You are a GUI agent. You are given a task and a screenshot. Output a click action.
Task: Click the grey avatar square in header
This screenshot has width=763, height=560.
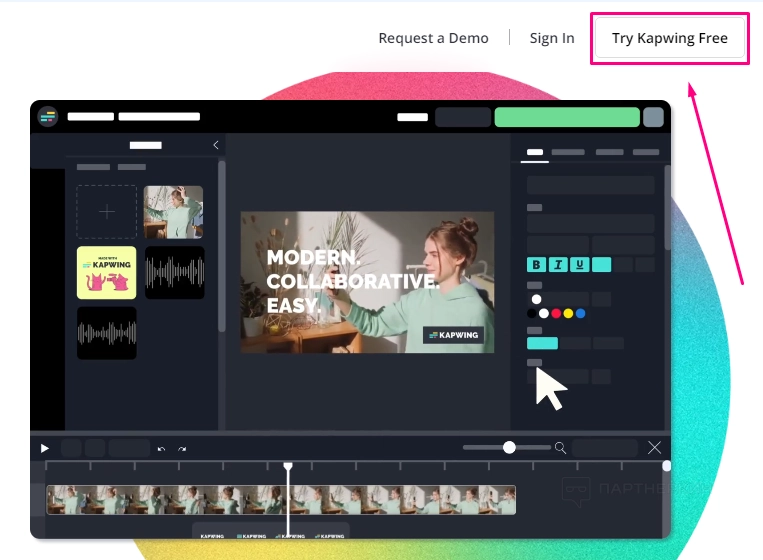[x=654, y=117]
